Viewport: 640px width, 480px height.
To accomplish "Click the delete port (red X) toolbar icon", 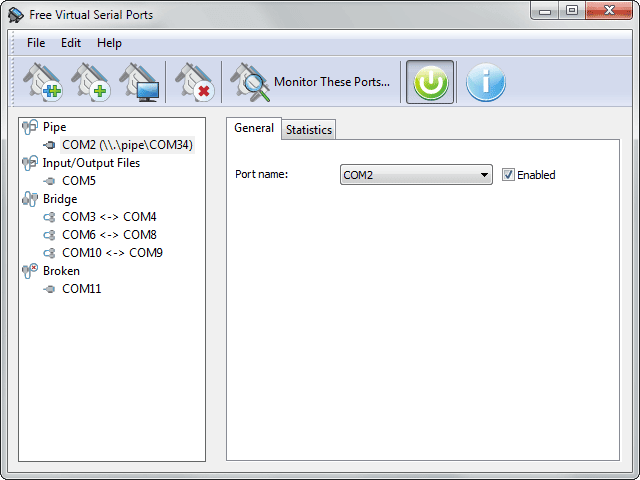I will coord(194,82).
